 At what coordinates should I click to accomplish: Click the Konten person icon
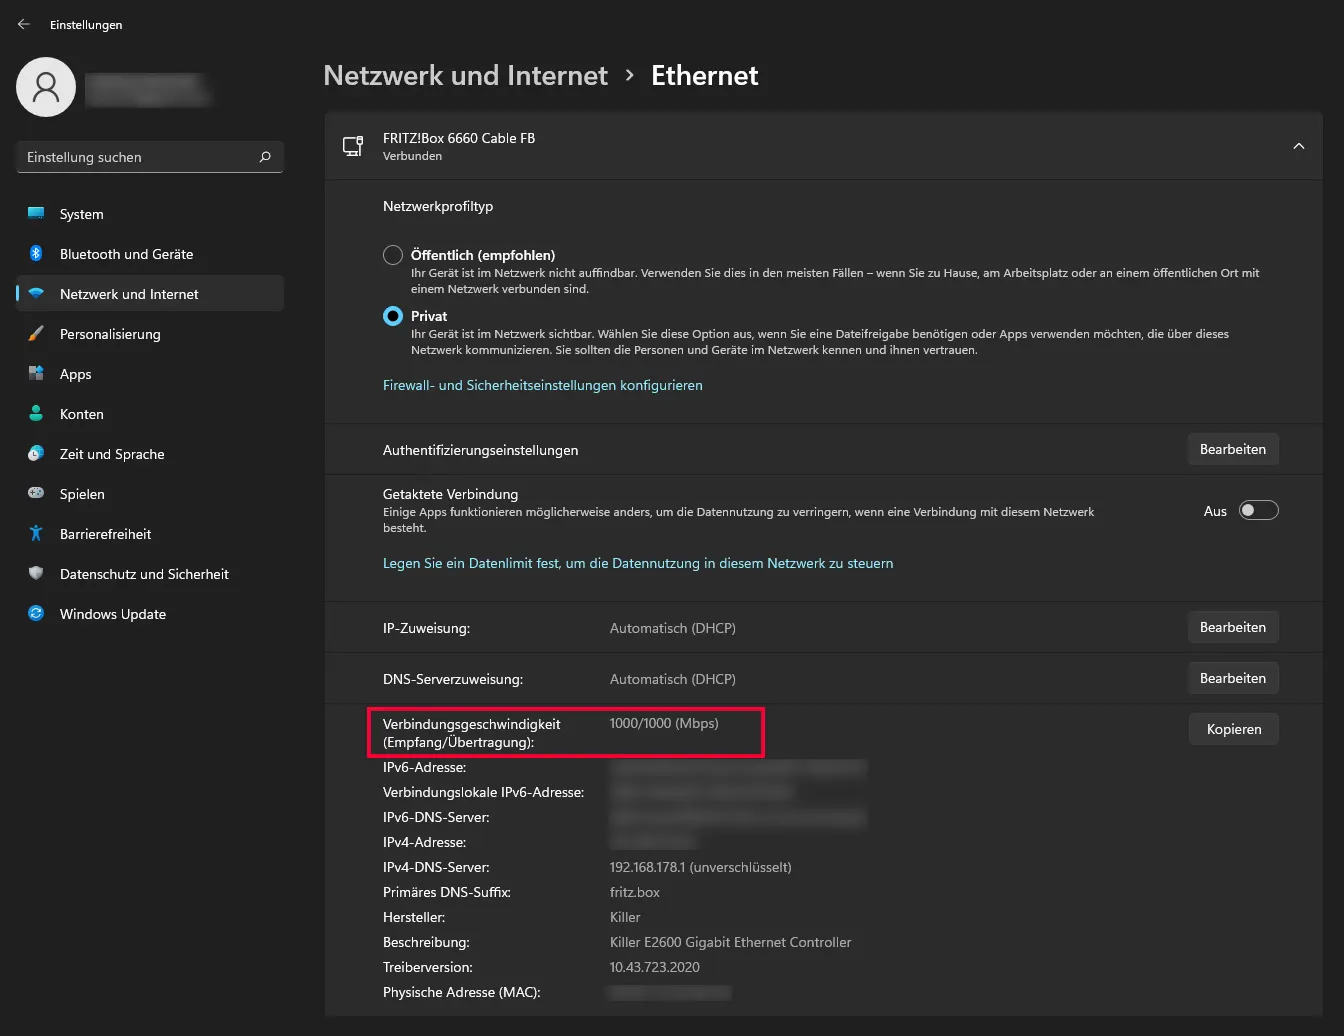click(36, 414)
